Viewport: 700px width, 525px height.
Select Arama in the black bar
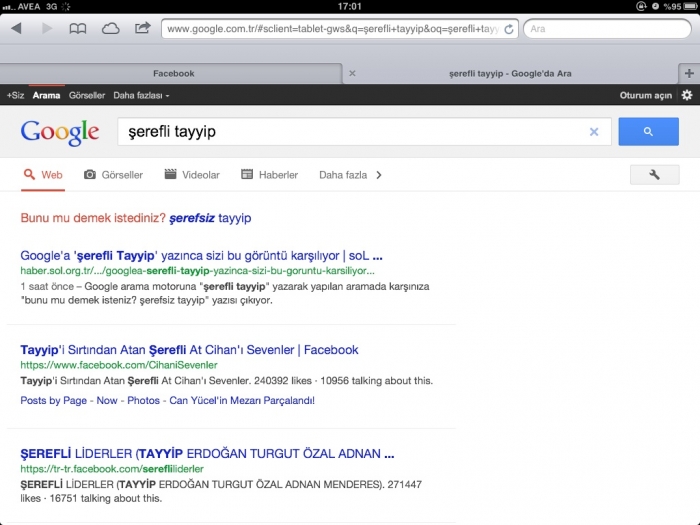click(46, 96)
